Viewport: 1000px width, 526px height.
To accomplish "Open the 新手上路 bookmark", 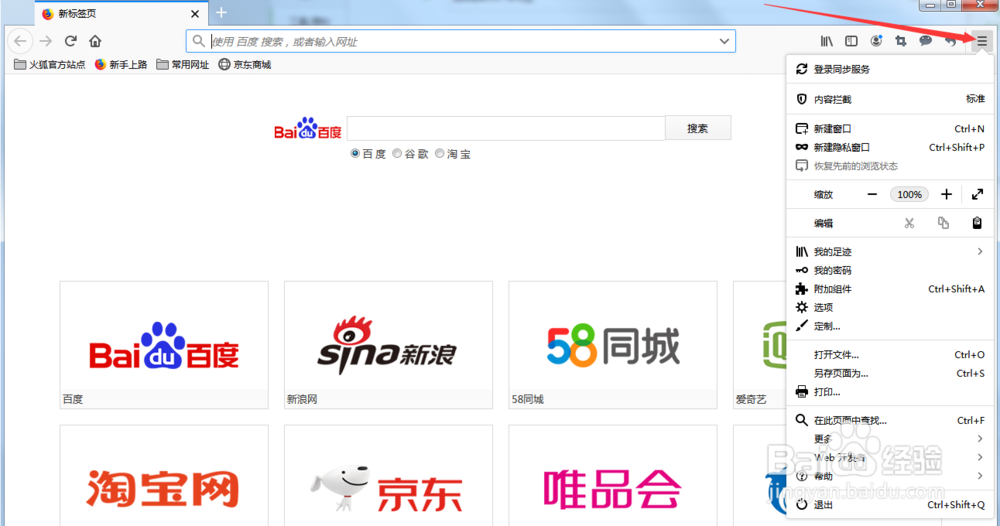I will [x=121, y=64].
